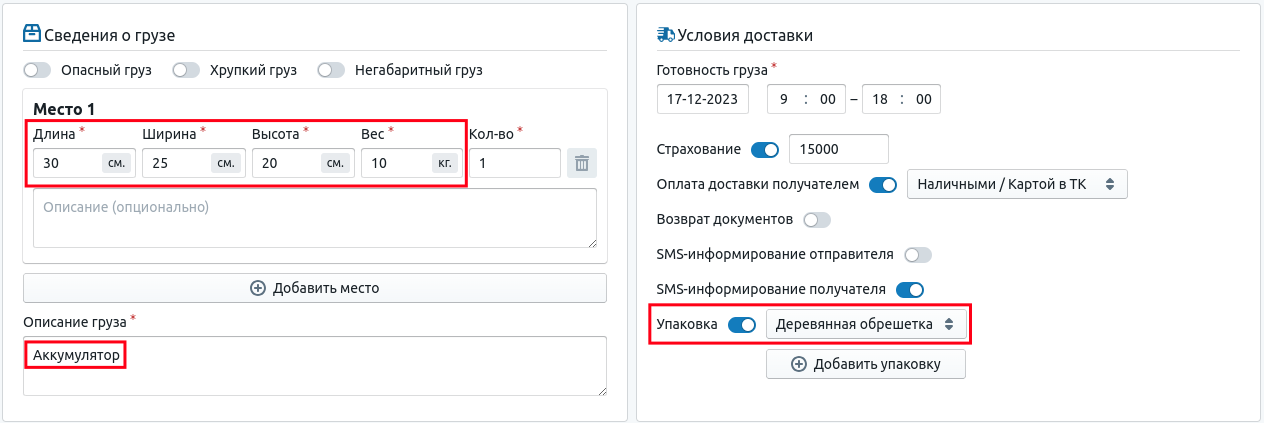Click the optional Описание textarea in Место 1
Viewport: 1264px width, 423px height.
click(315, 217)
